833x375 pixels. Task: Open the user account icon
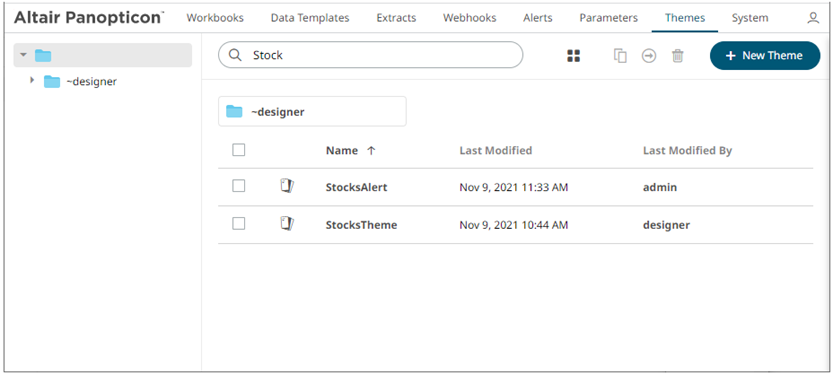(813, 18)
